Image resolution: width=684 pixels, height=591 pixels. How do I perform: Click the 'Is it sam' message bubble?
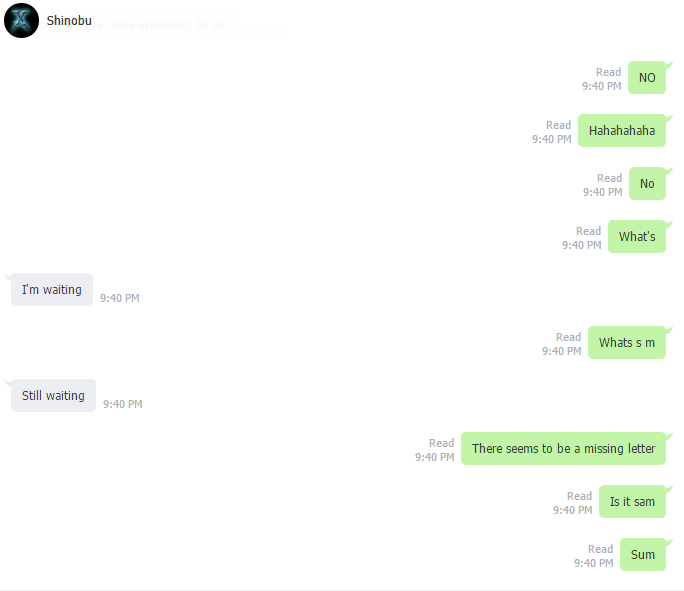pyautogui.click(x=633, y=502)
